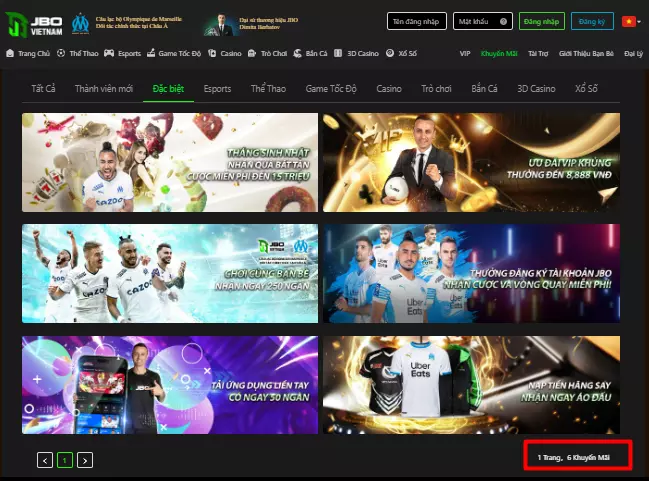Open the Chơi Cùng Bạn Bè banner
This screenshot has width=649, height=481.
tap(170, 273)
